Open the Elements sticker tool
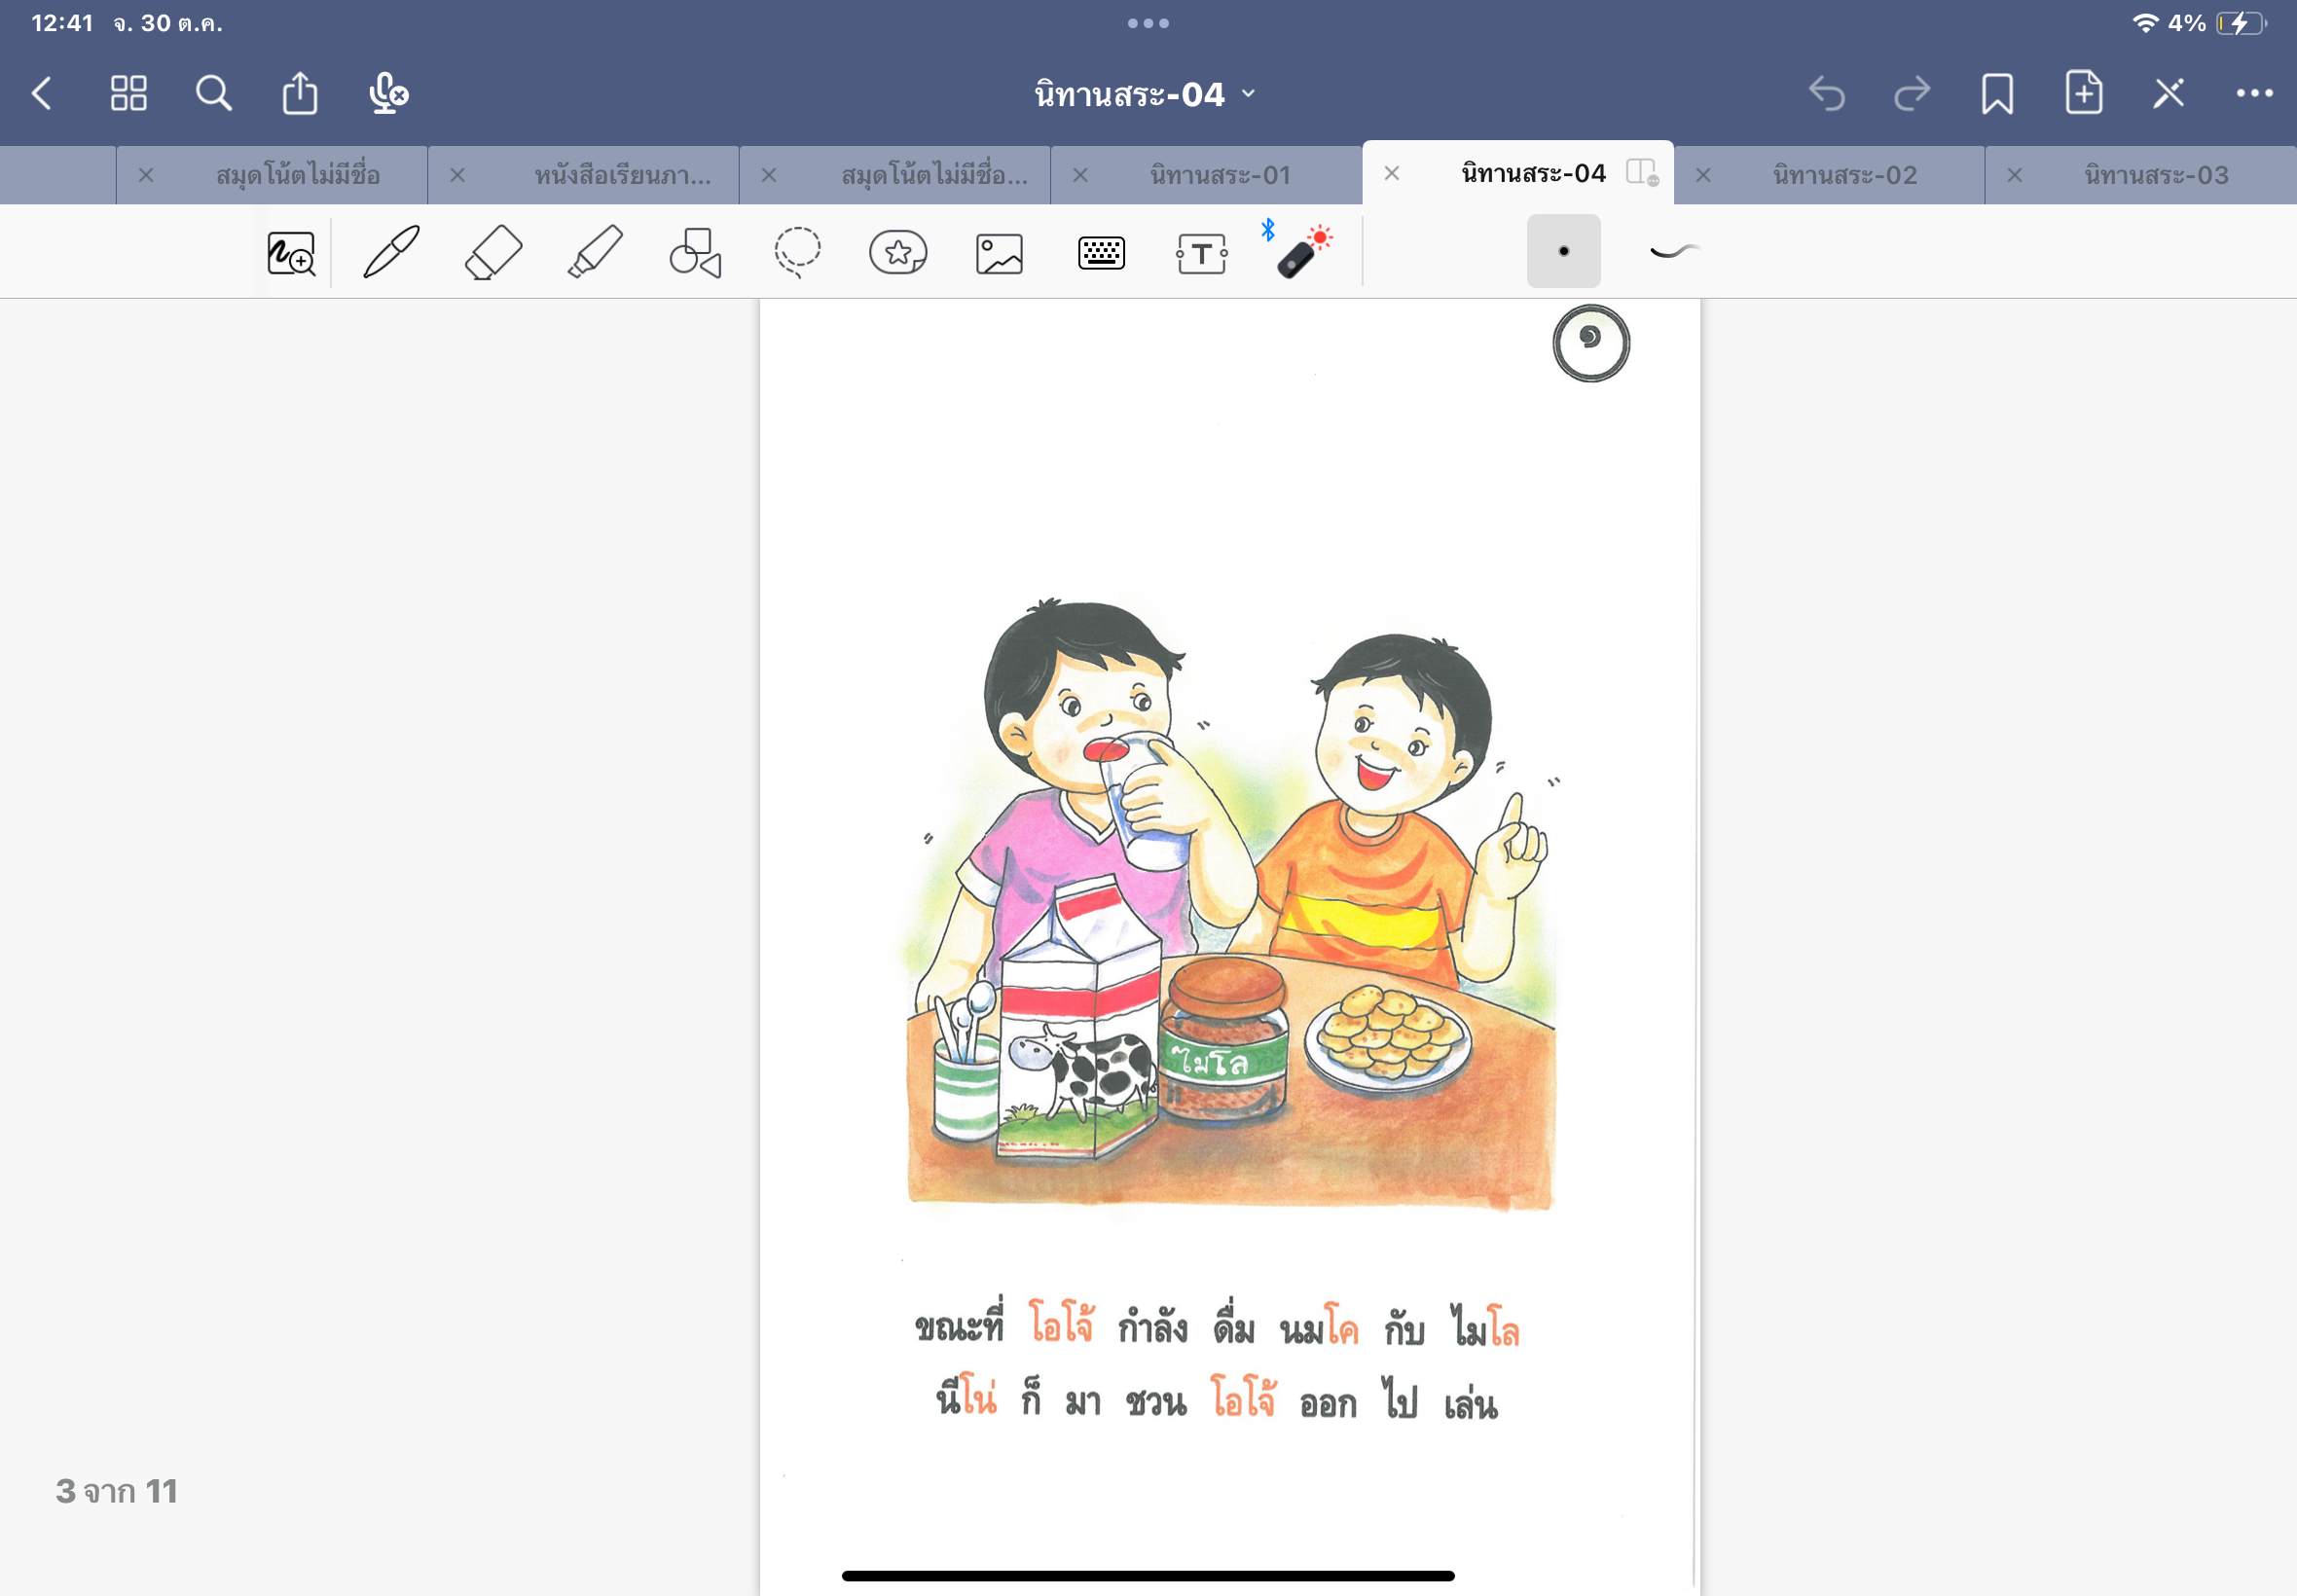The height and width of the screenshot is (1596, 2297). [x=898, y=252]
